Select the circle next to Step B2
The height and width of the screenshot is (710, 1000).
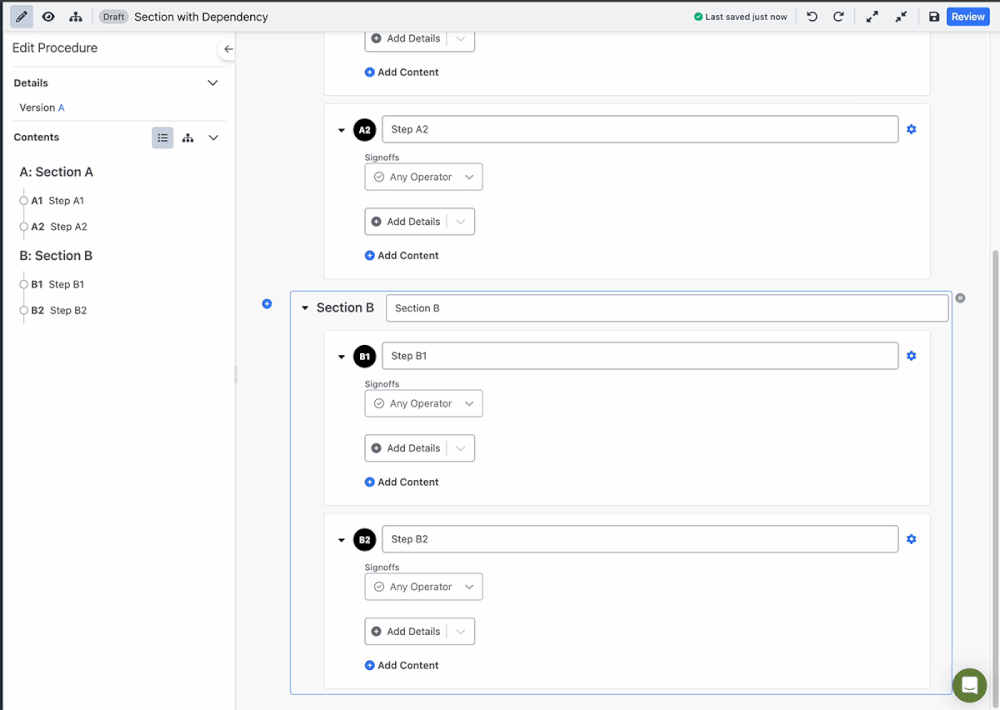point(22,310)
